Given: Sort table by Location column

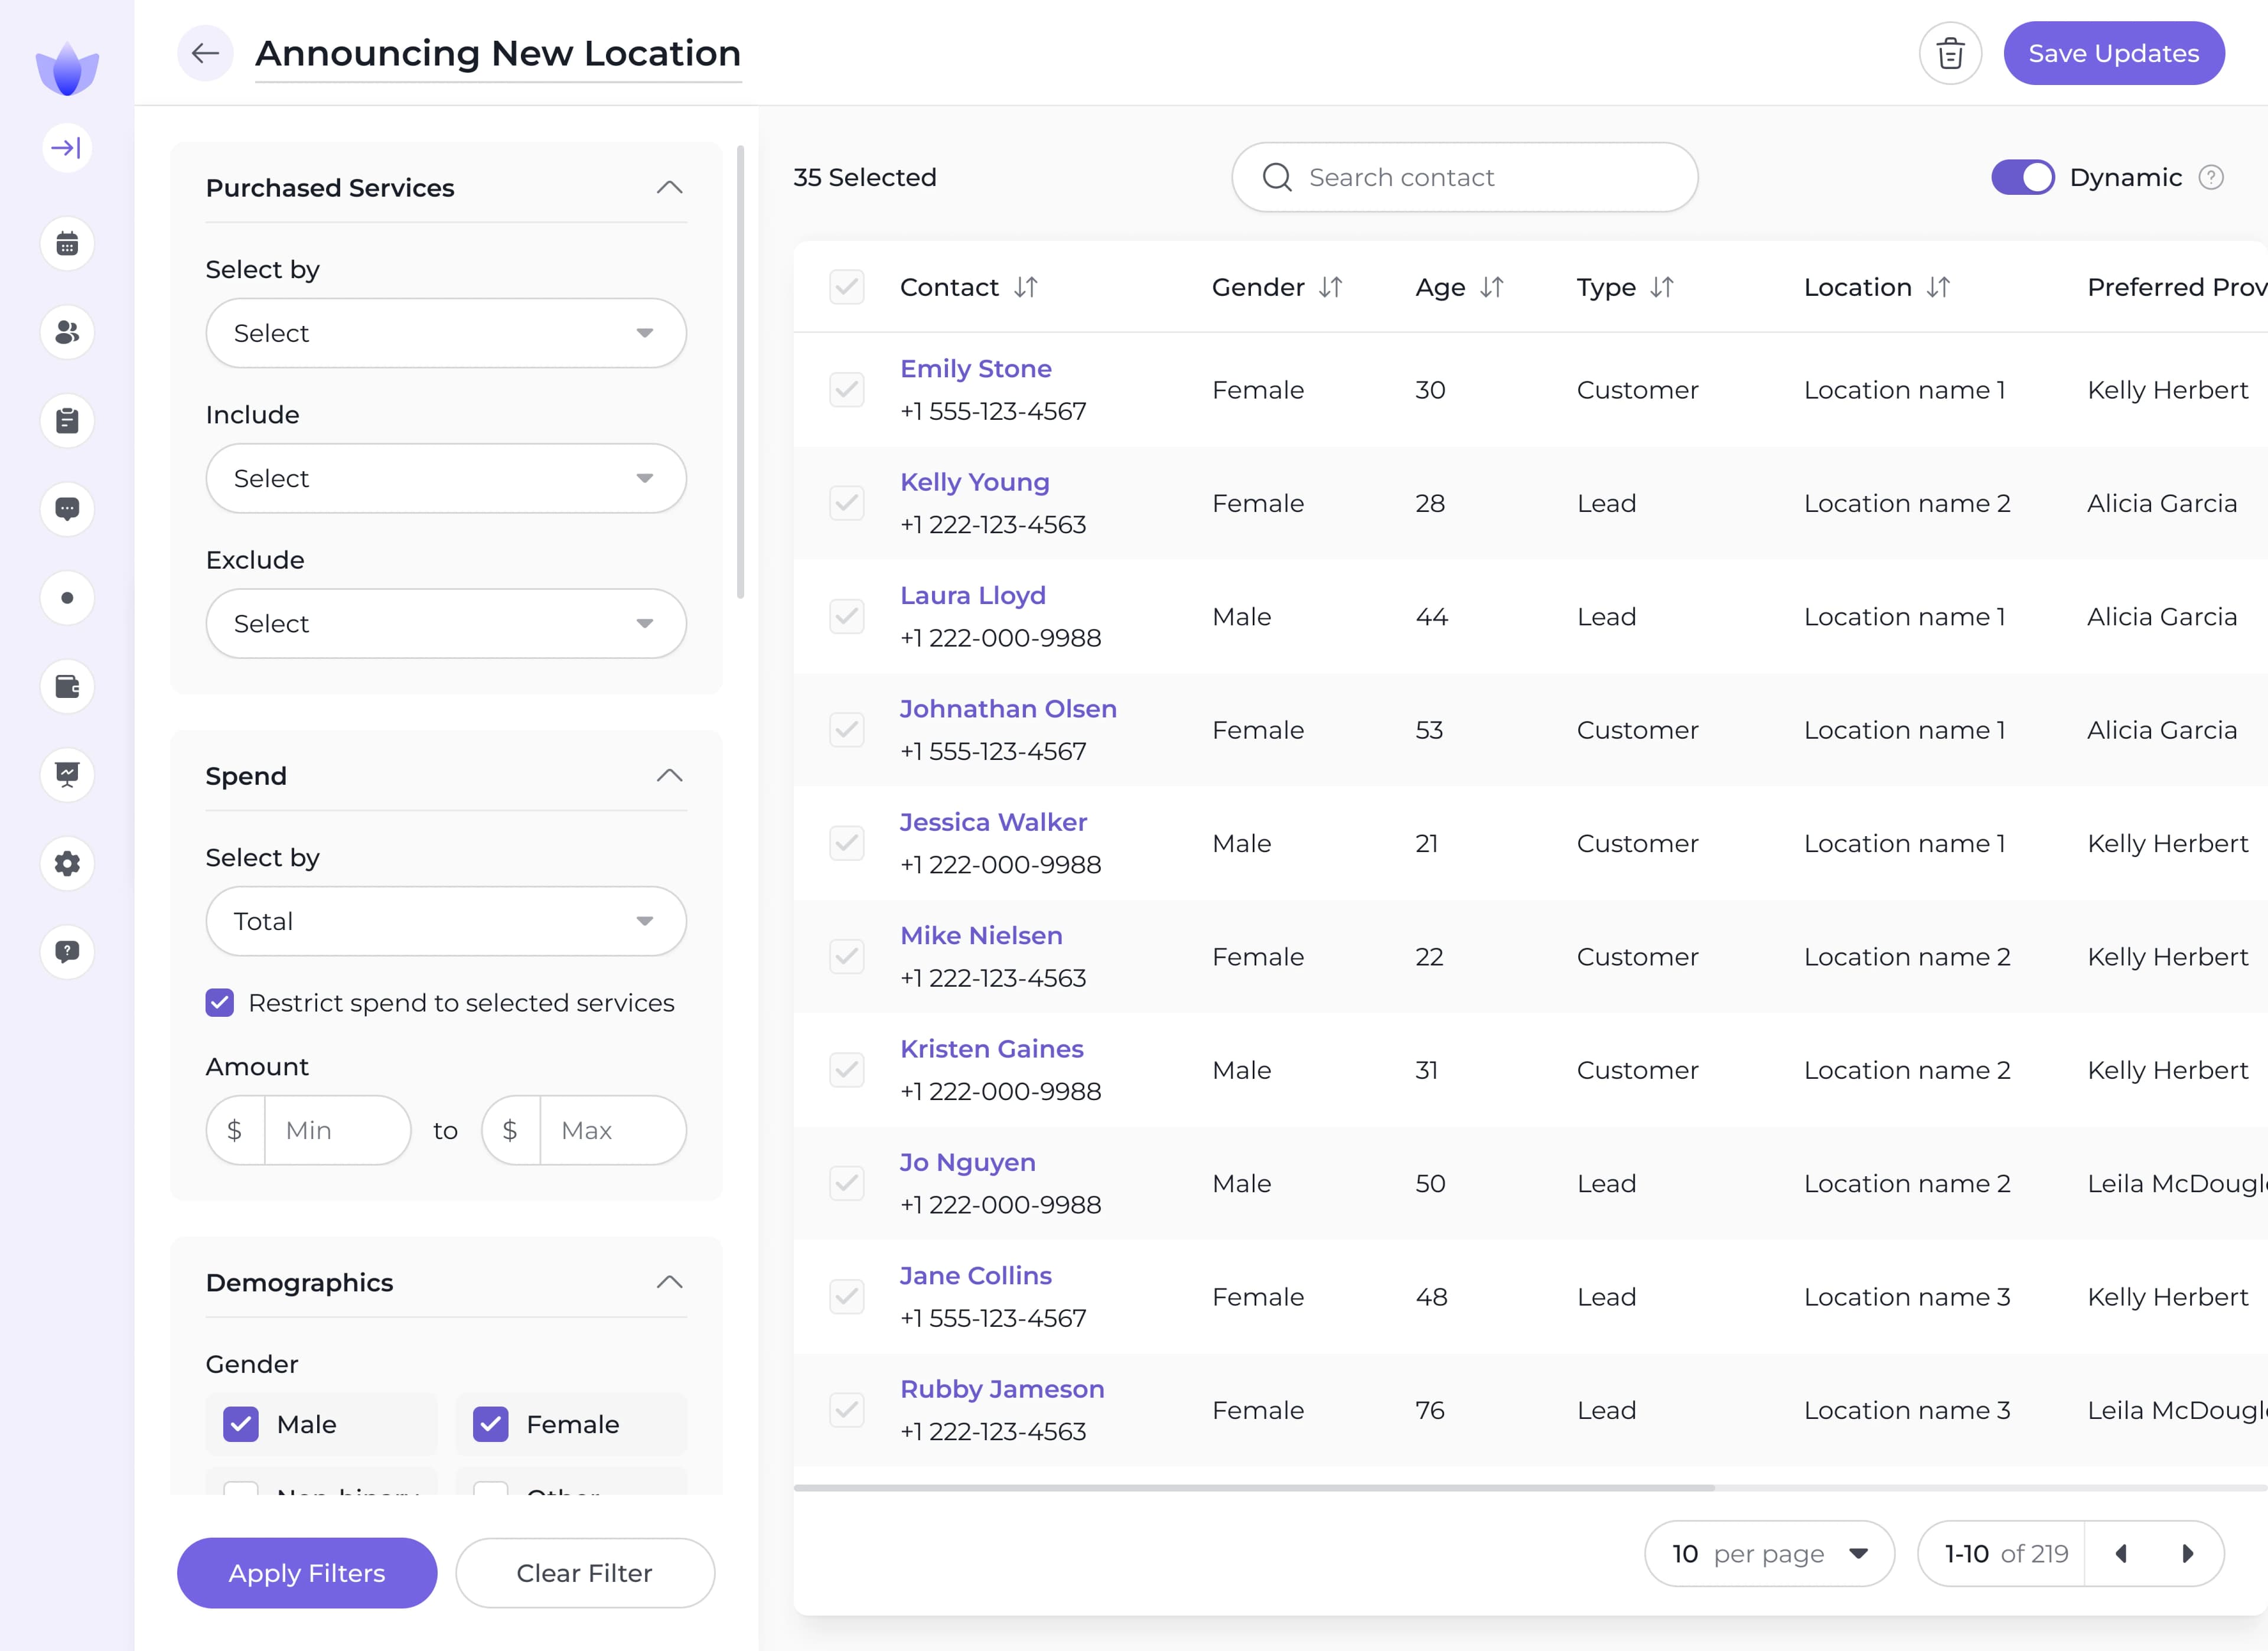Looking at the screenshot, I should (x=1937, y=287).
